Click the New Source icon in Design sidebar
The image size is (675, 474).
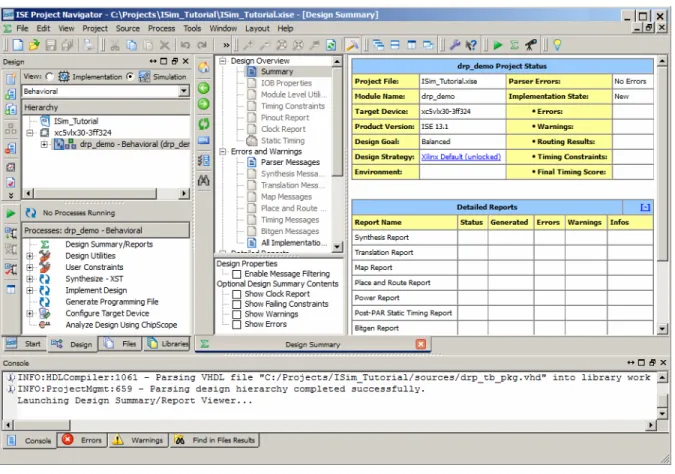[x=11, y=78]
